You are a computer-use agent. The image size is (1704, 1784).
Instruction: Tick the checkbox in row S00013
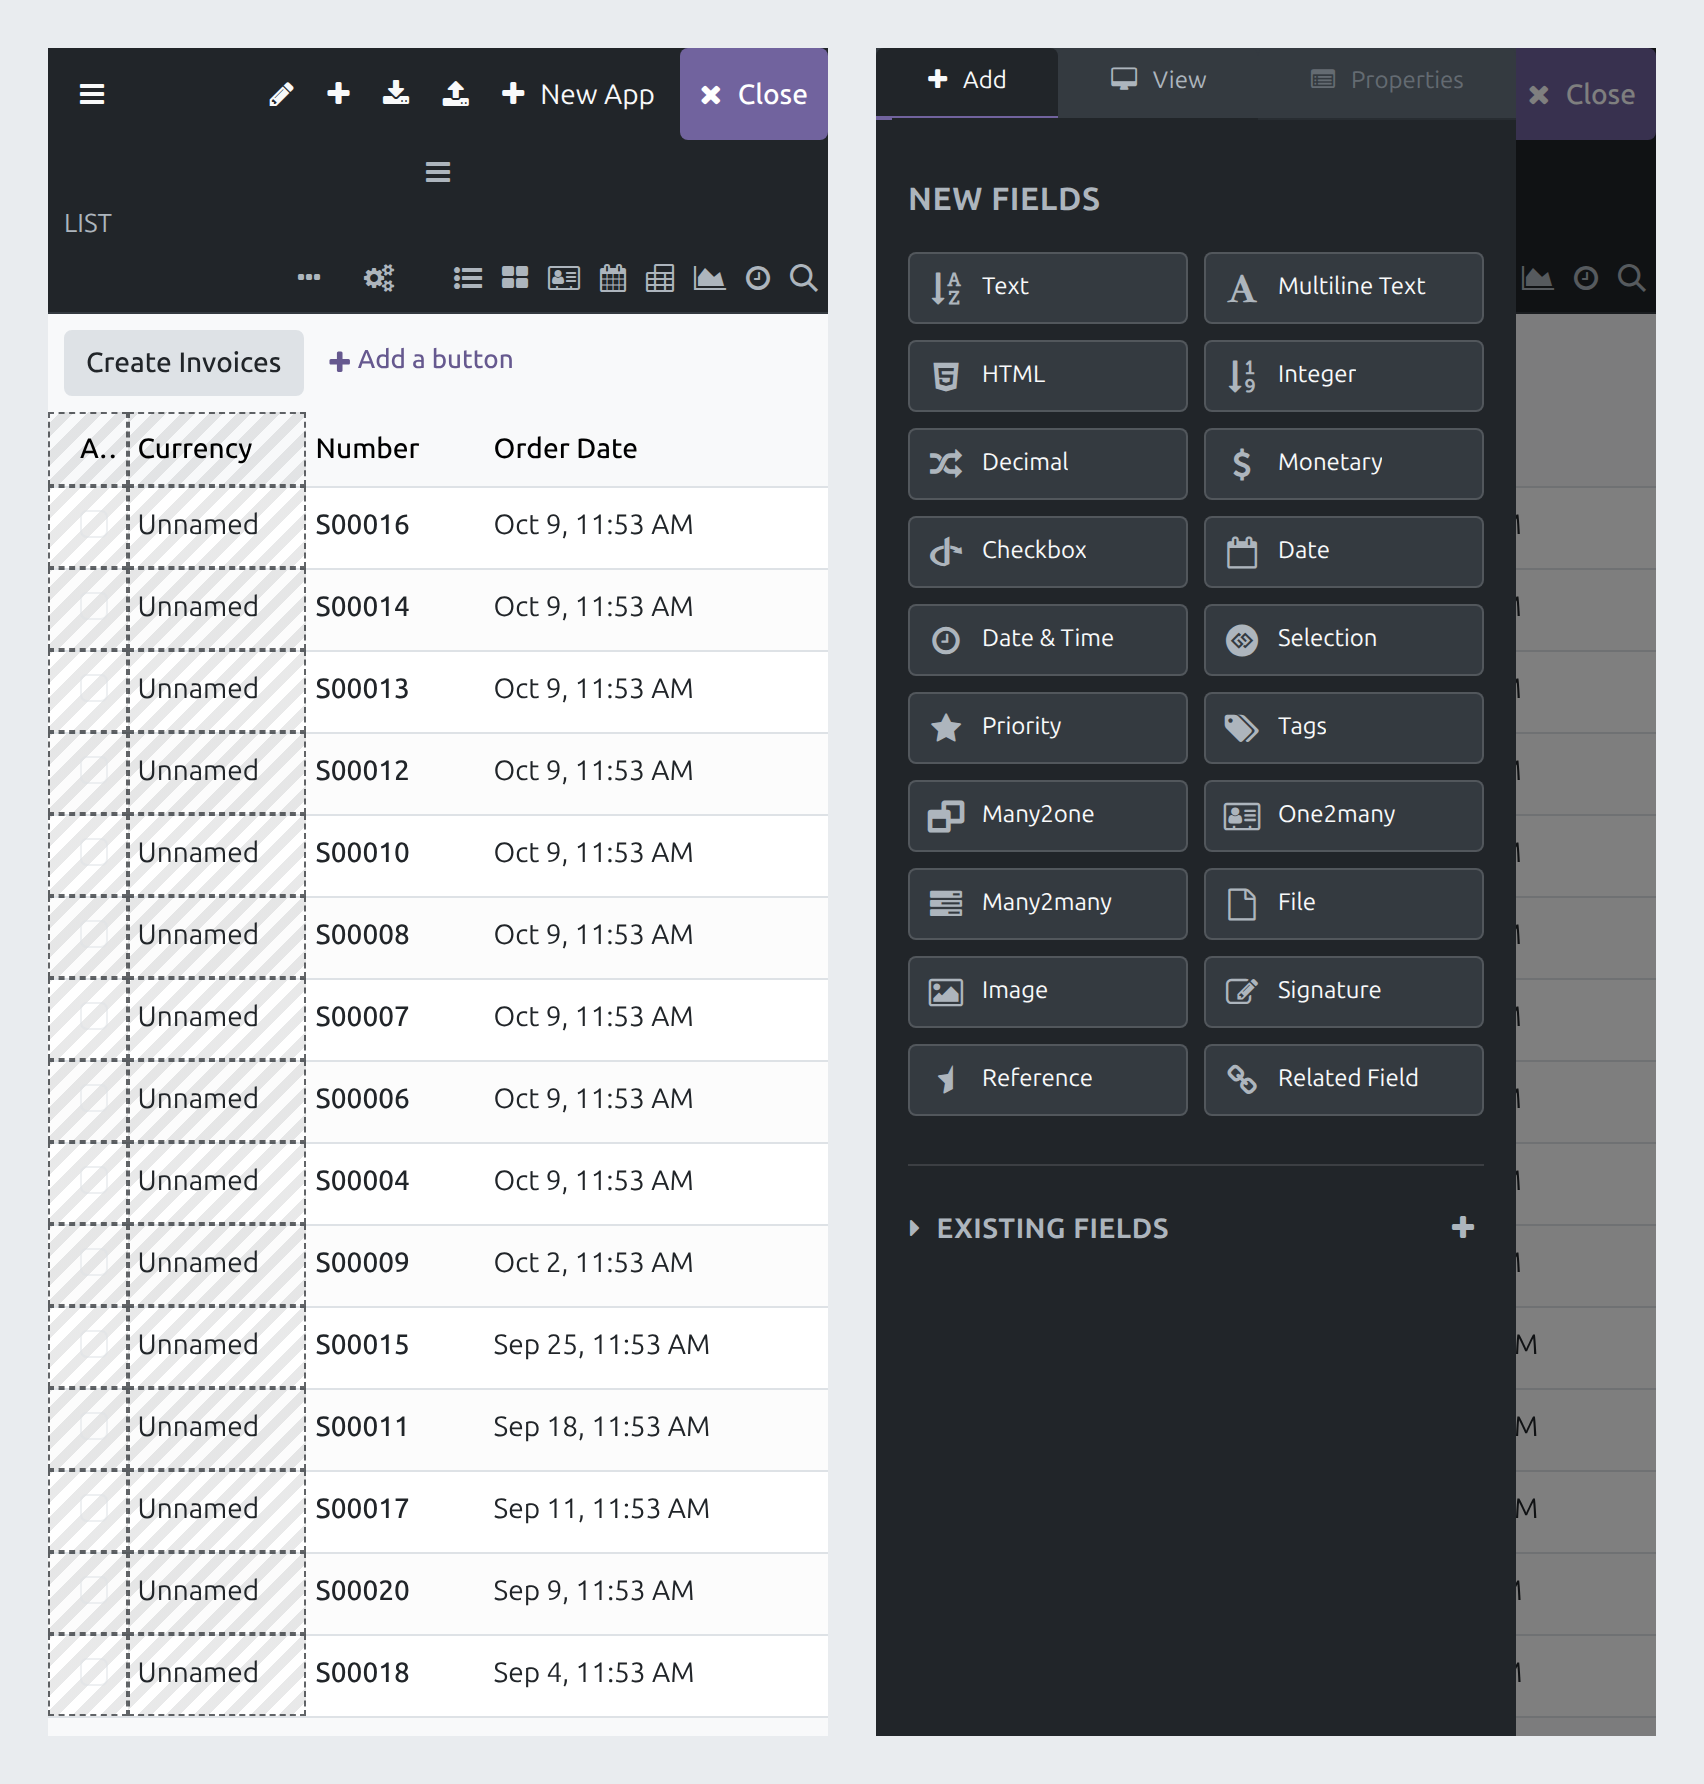click(x=94, y=688)
